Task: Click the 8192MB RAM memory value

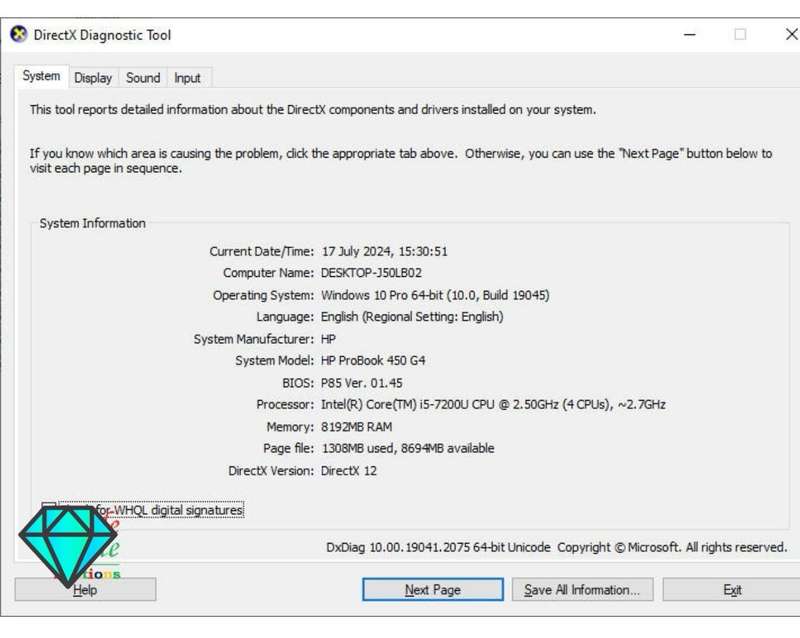Action: 357,427
